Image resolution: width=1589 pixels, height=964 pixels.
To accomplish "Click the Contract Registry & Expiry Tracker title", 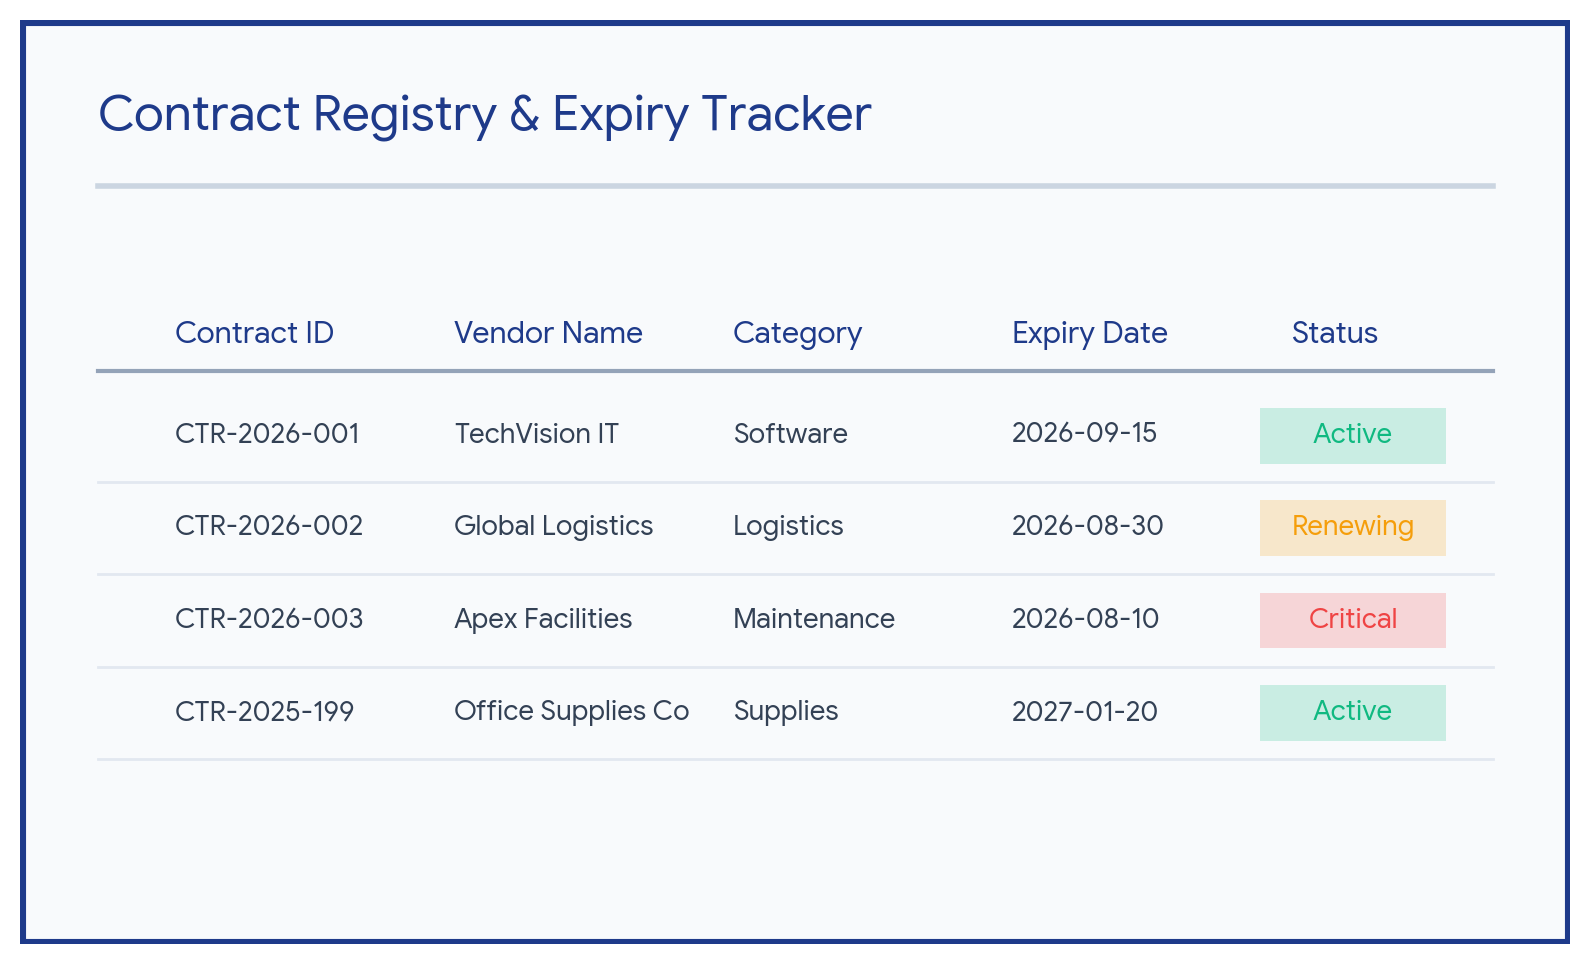I will point(485,114).
